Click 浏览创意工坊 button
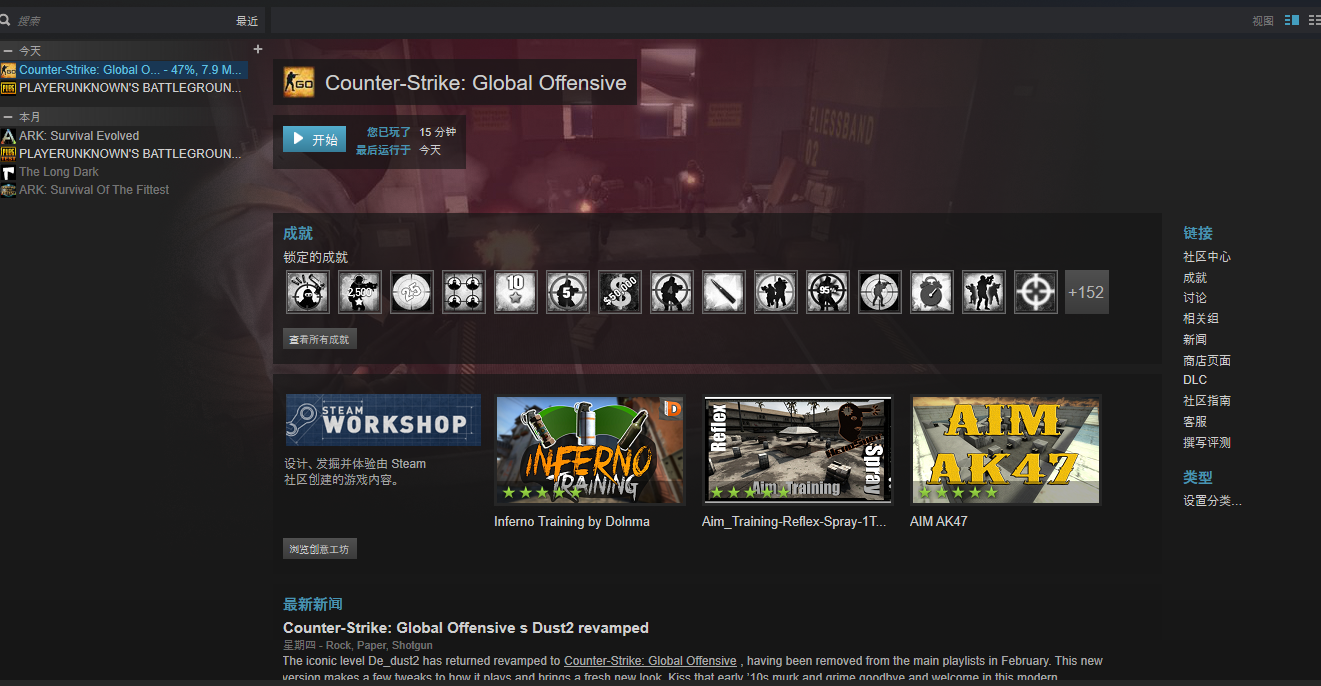 [320, 549]
